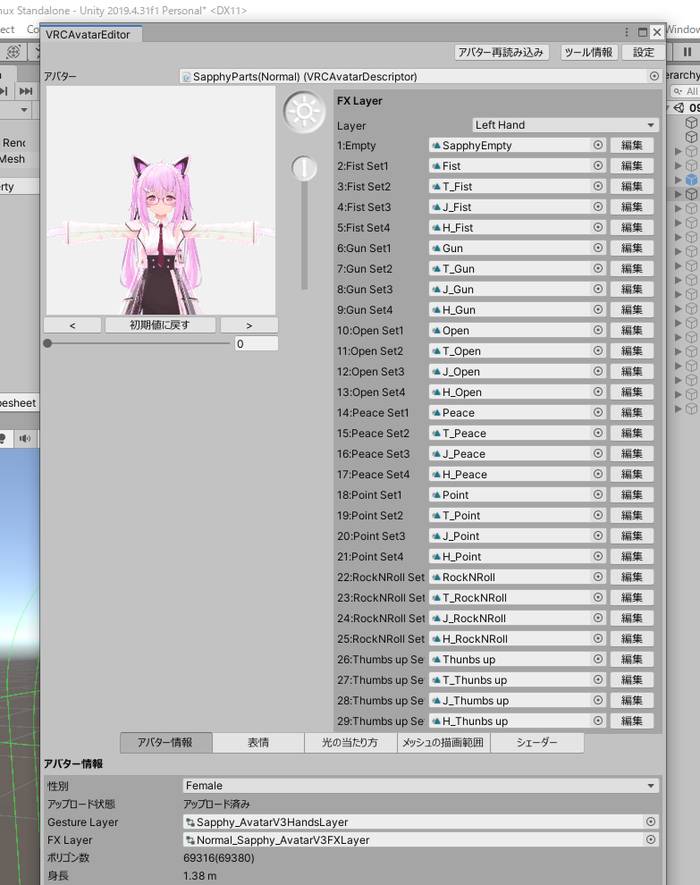Image resolution: width=700 pixels, height=885 pixels.
Task: Click the scene icon in the Hierarchy panel
Action: [x=679, y=107]
